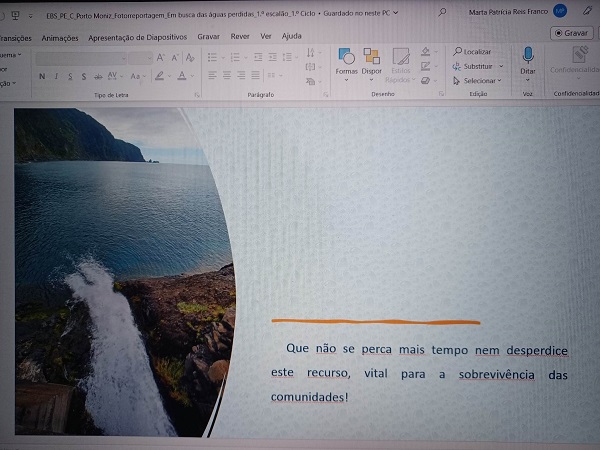
Task: Click Increase Font Size icon
Action: click(160, 58)
